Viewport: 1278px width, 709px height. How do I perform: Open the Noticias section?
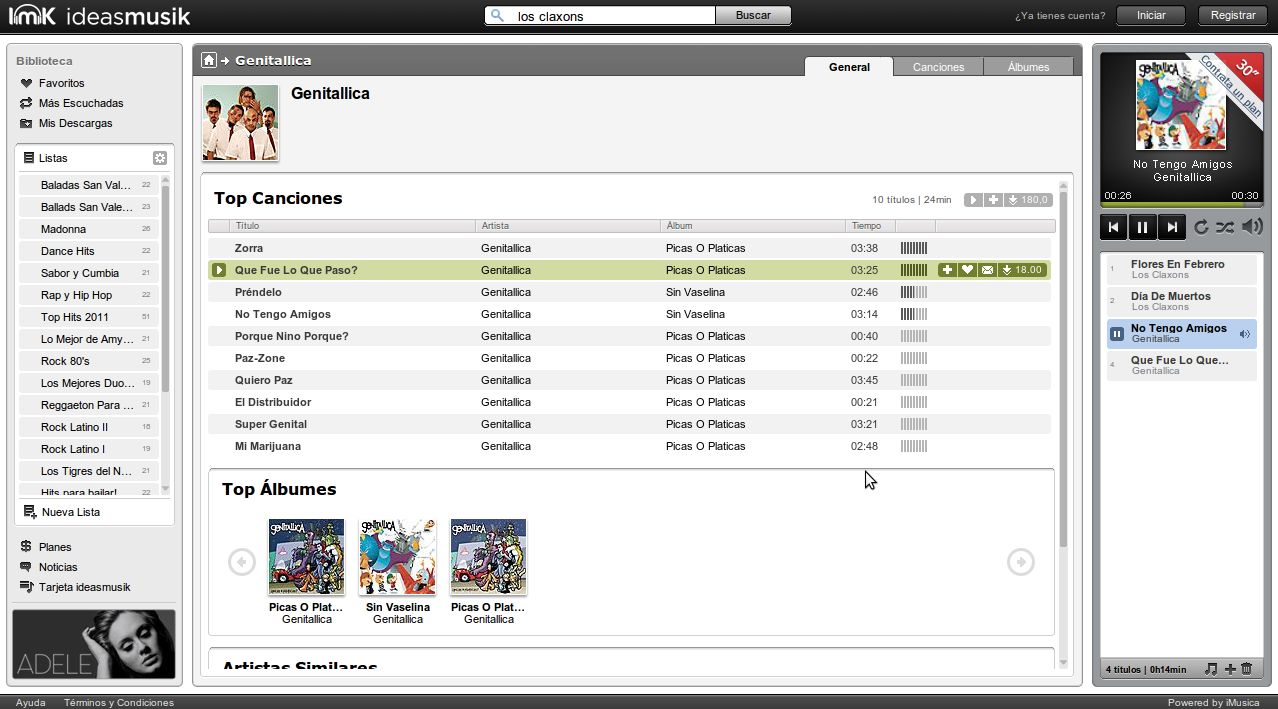point(49,567)
